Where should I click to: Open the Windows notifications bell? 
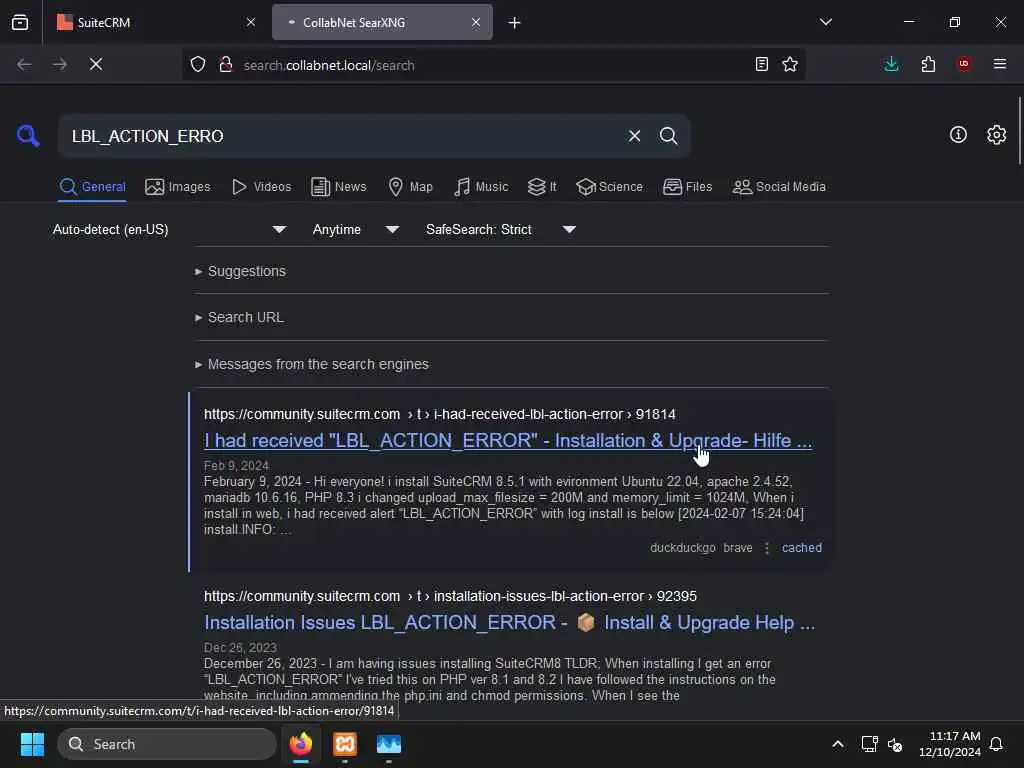pos(996,744)
